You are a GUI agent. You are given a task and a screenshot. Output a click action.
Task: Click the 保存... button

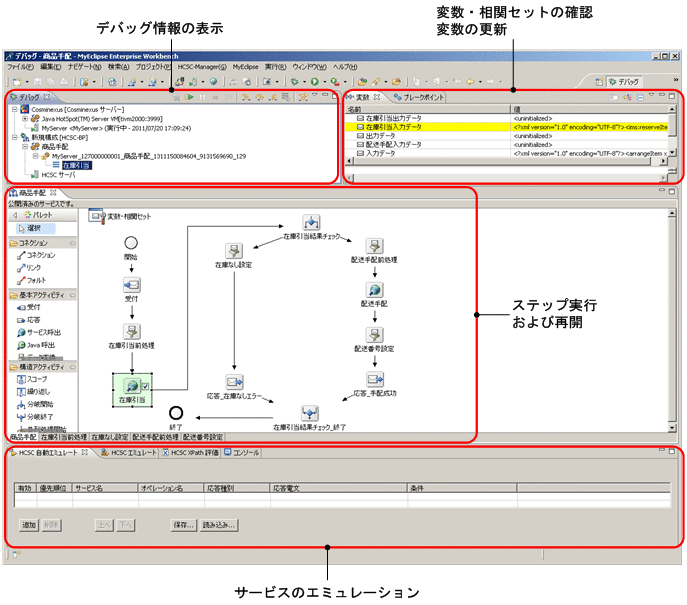(183, 524)
